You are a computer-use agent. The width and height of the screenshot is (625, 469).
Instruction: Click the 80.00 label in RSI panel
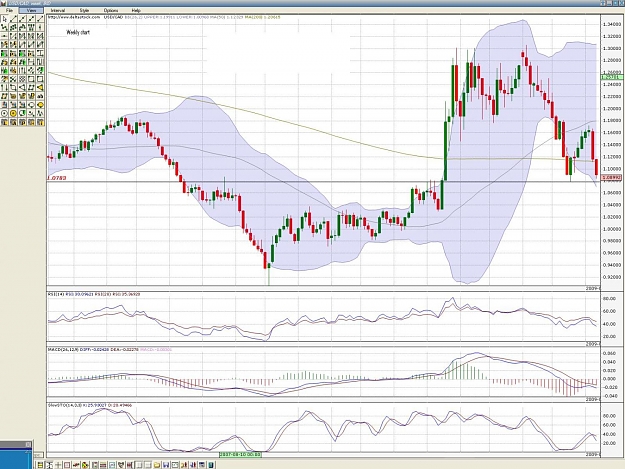coord(610,298)
